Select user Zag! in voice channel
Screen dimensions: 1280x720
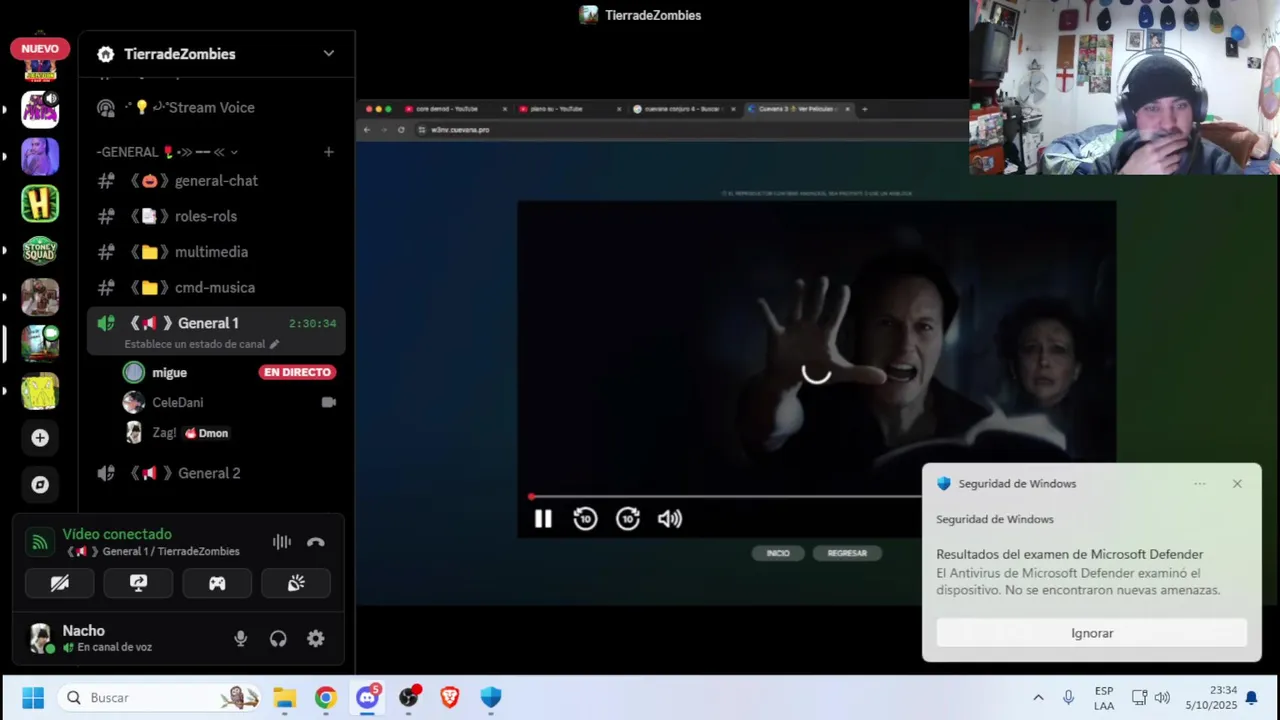coord(164,433)
